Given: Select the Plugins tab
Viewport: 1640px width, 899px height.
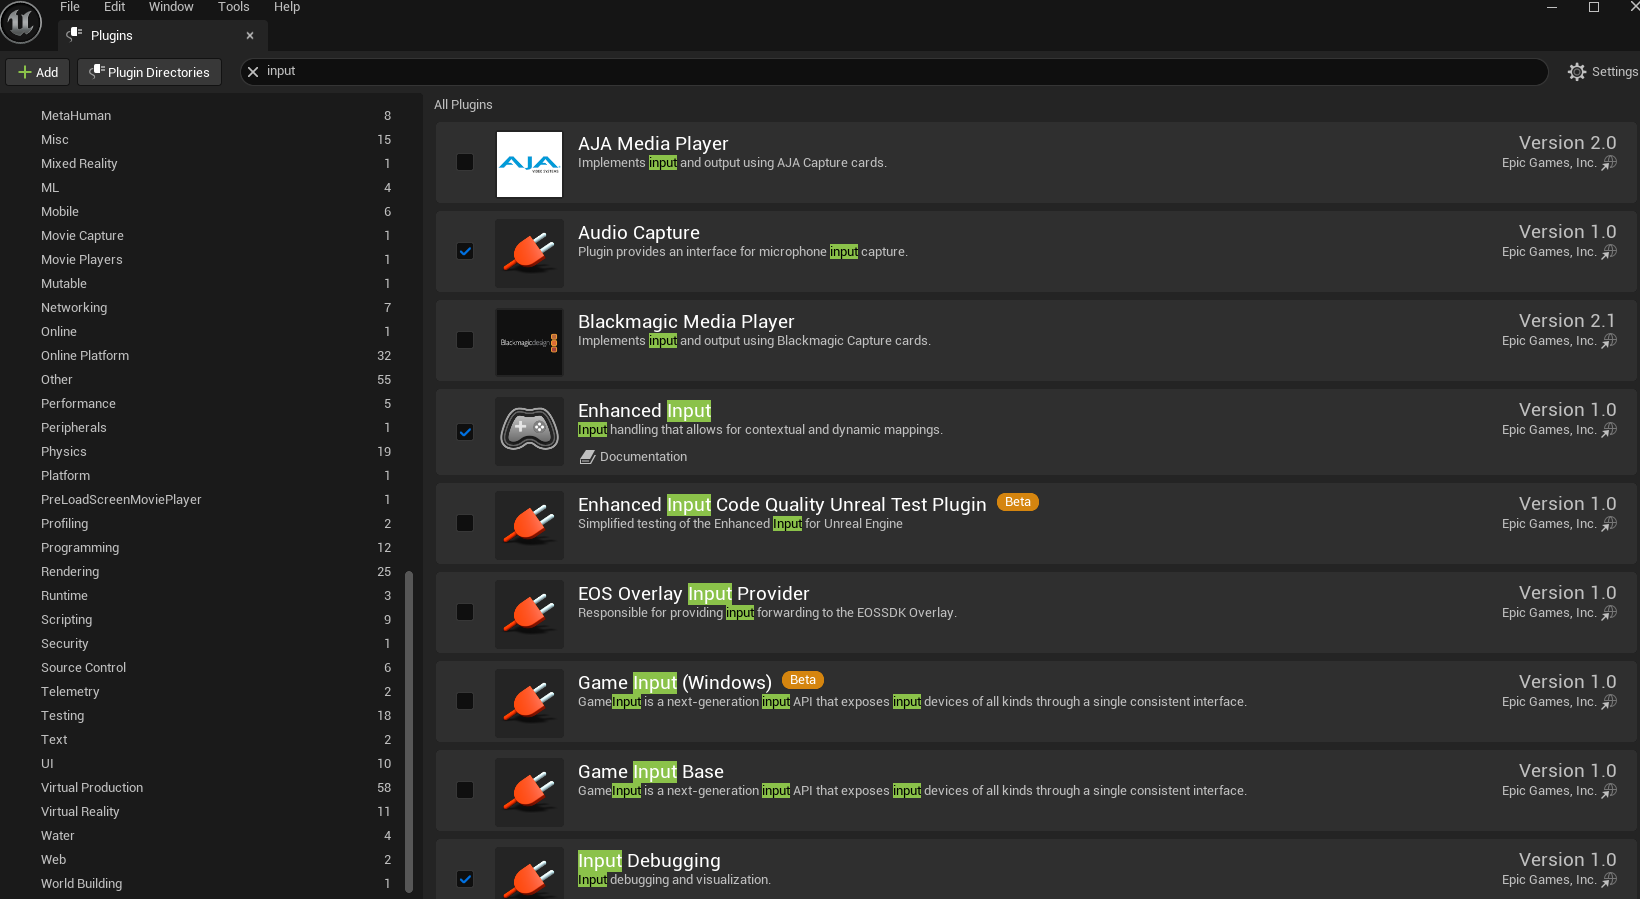Looking at the screenshot, I should click(162, 36).
